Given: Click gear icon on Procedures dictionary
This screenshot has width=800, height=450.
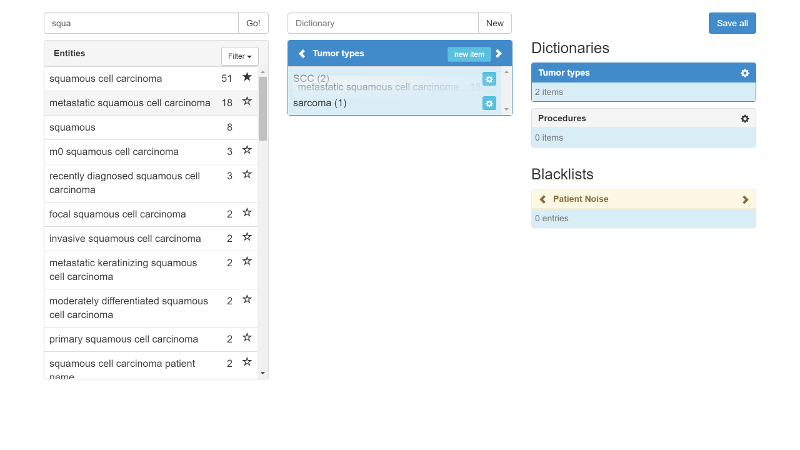Looking at the screenshot, I should coord(744,118).
